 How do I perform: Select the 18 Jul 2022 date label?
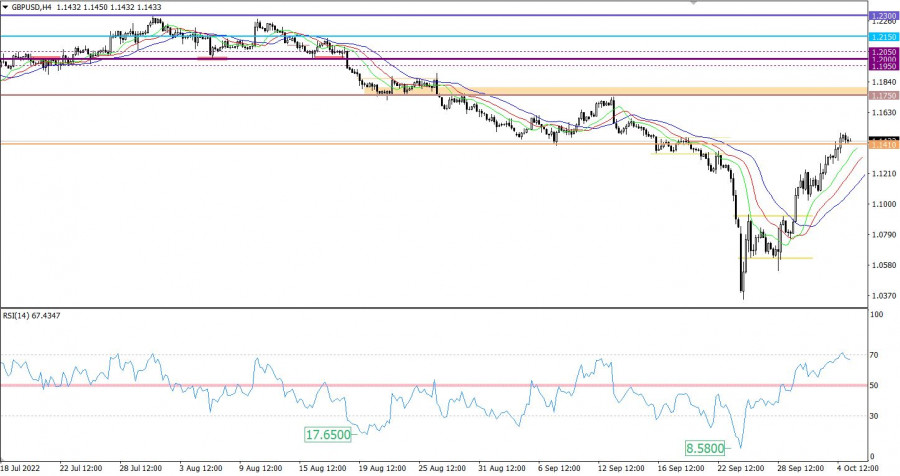tap(20, 467)
